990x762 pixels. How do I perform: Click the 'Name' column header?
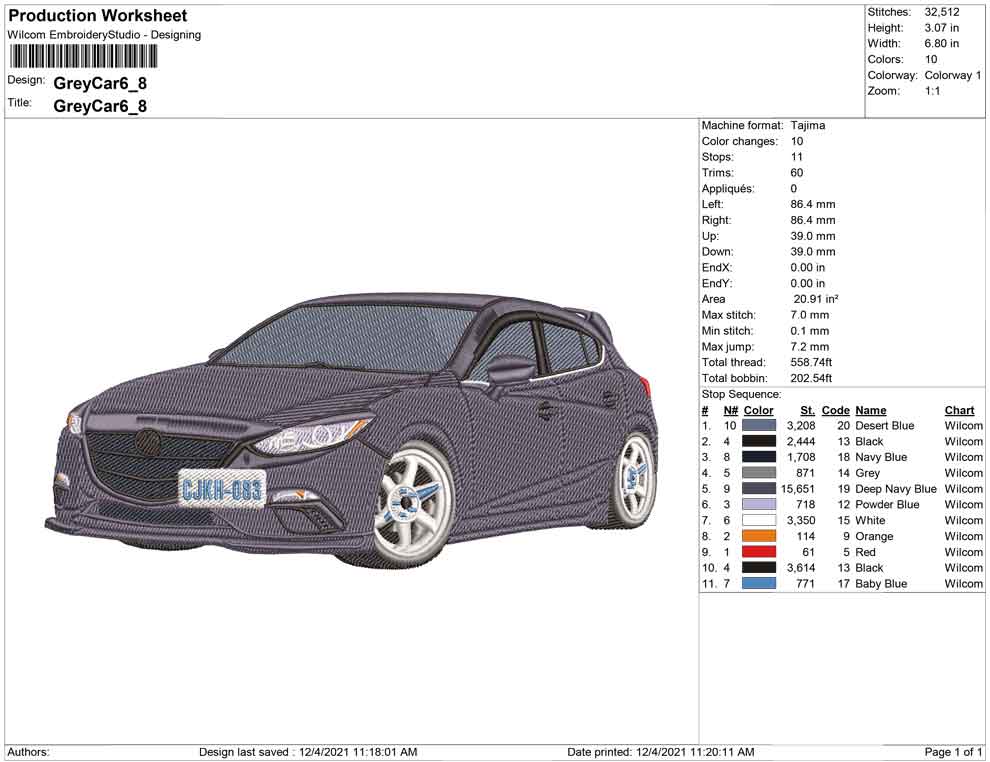[x=871, y=410]
